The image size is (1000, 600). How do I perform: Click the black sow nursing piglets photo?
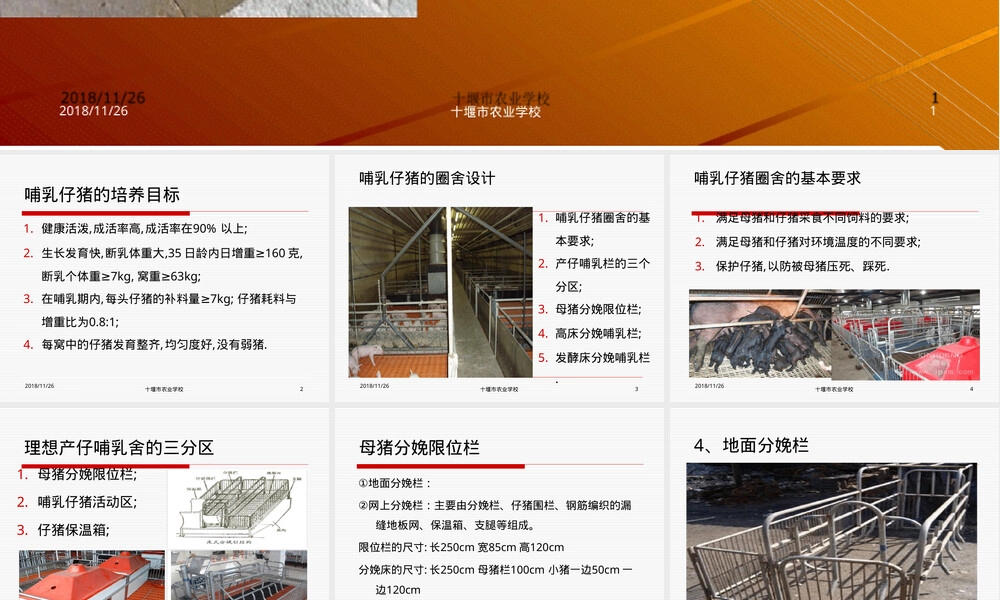click(760, 334)
